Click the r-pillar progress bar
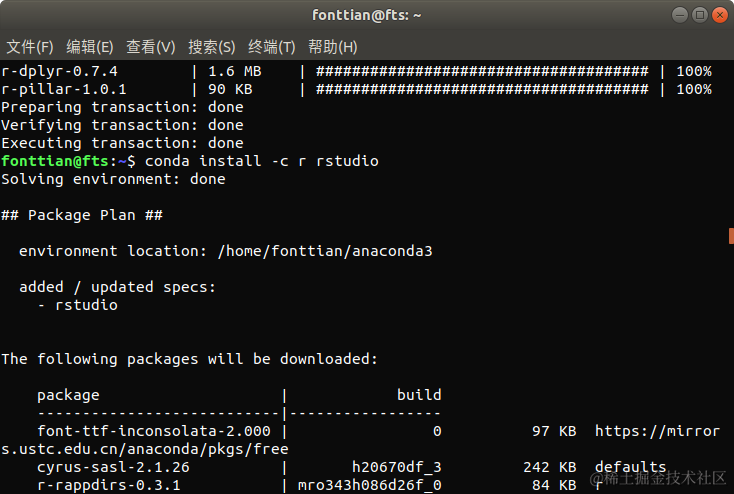This screenshot has width=734, height=494. pos(482,89)
